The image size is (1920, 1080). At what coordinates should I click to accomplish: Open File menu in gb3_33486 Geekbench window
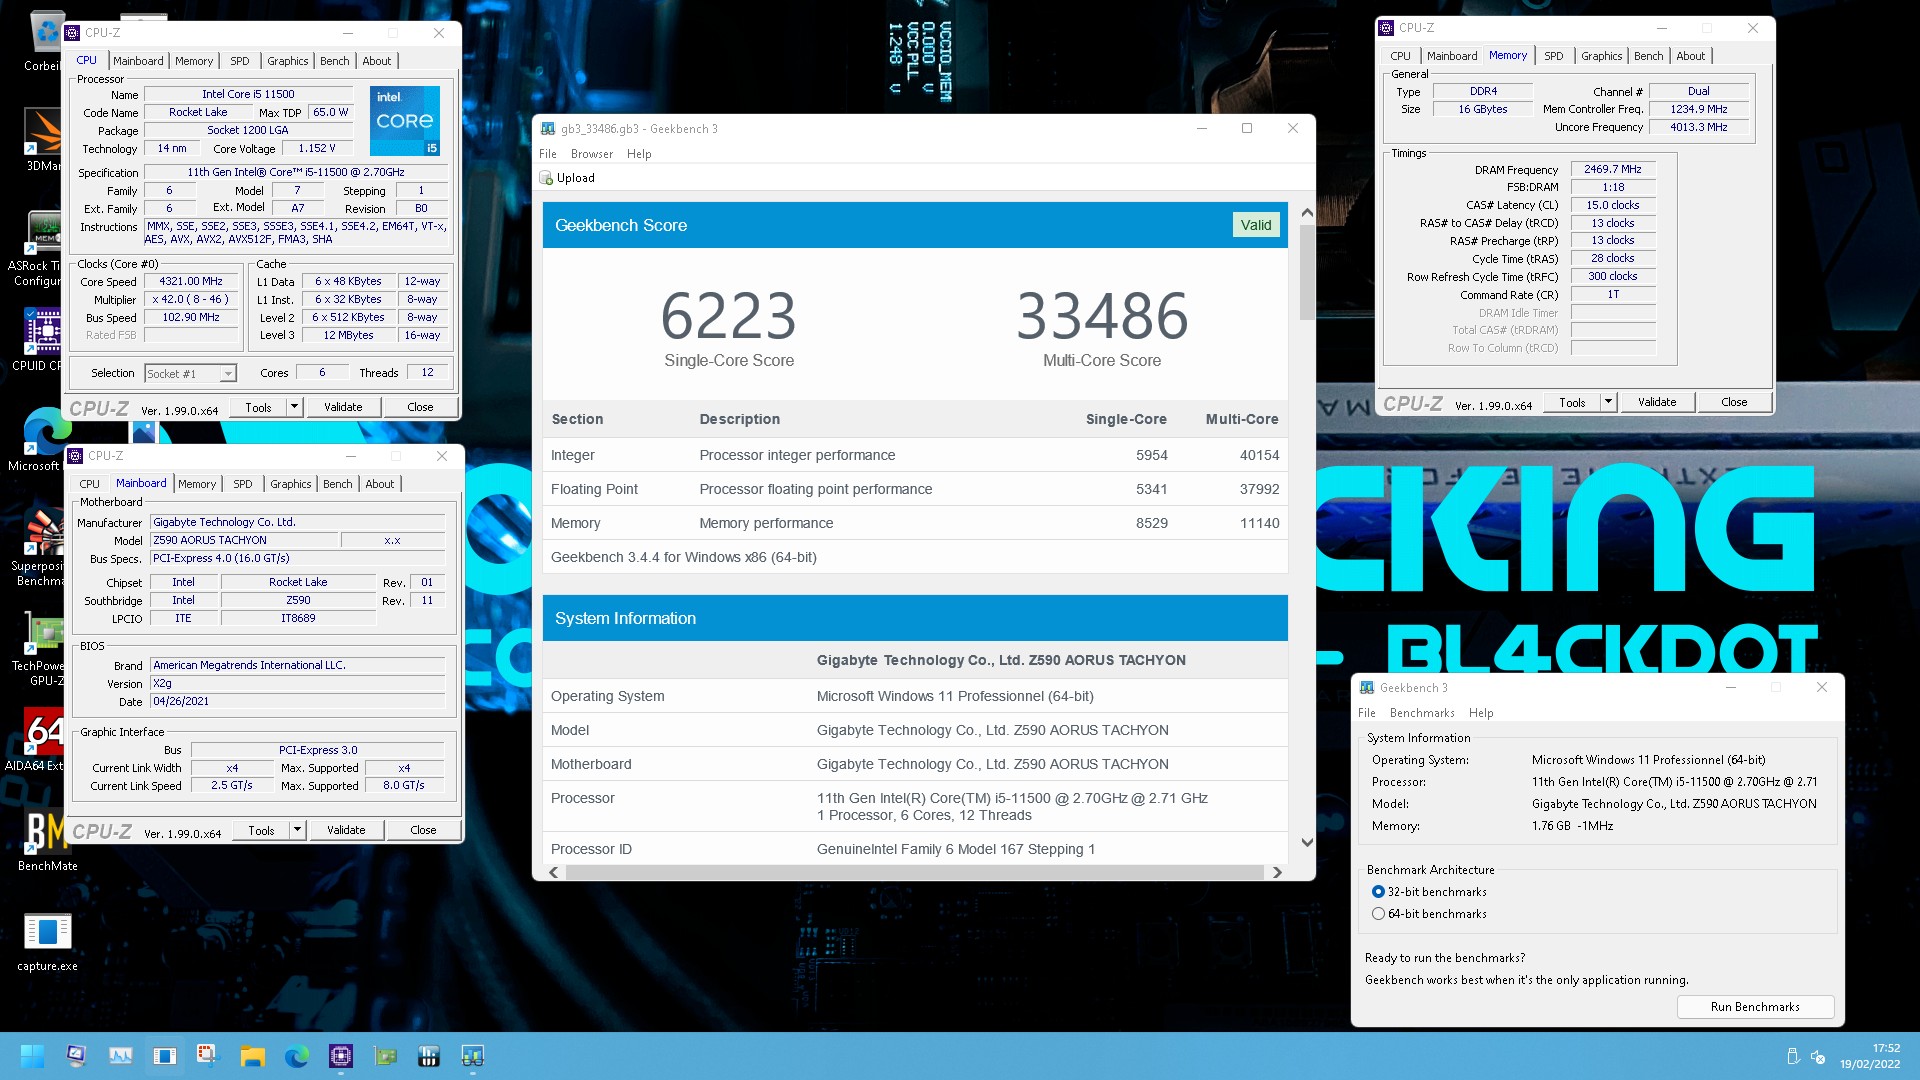548,154
